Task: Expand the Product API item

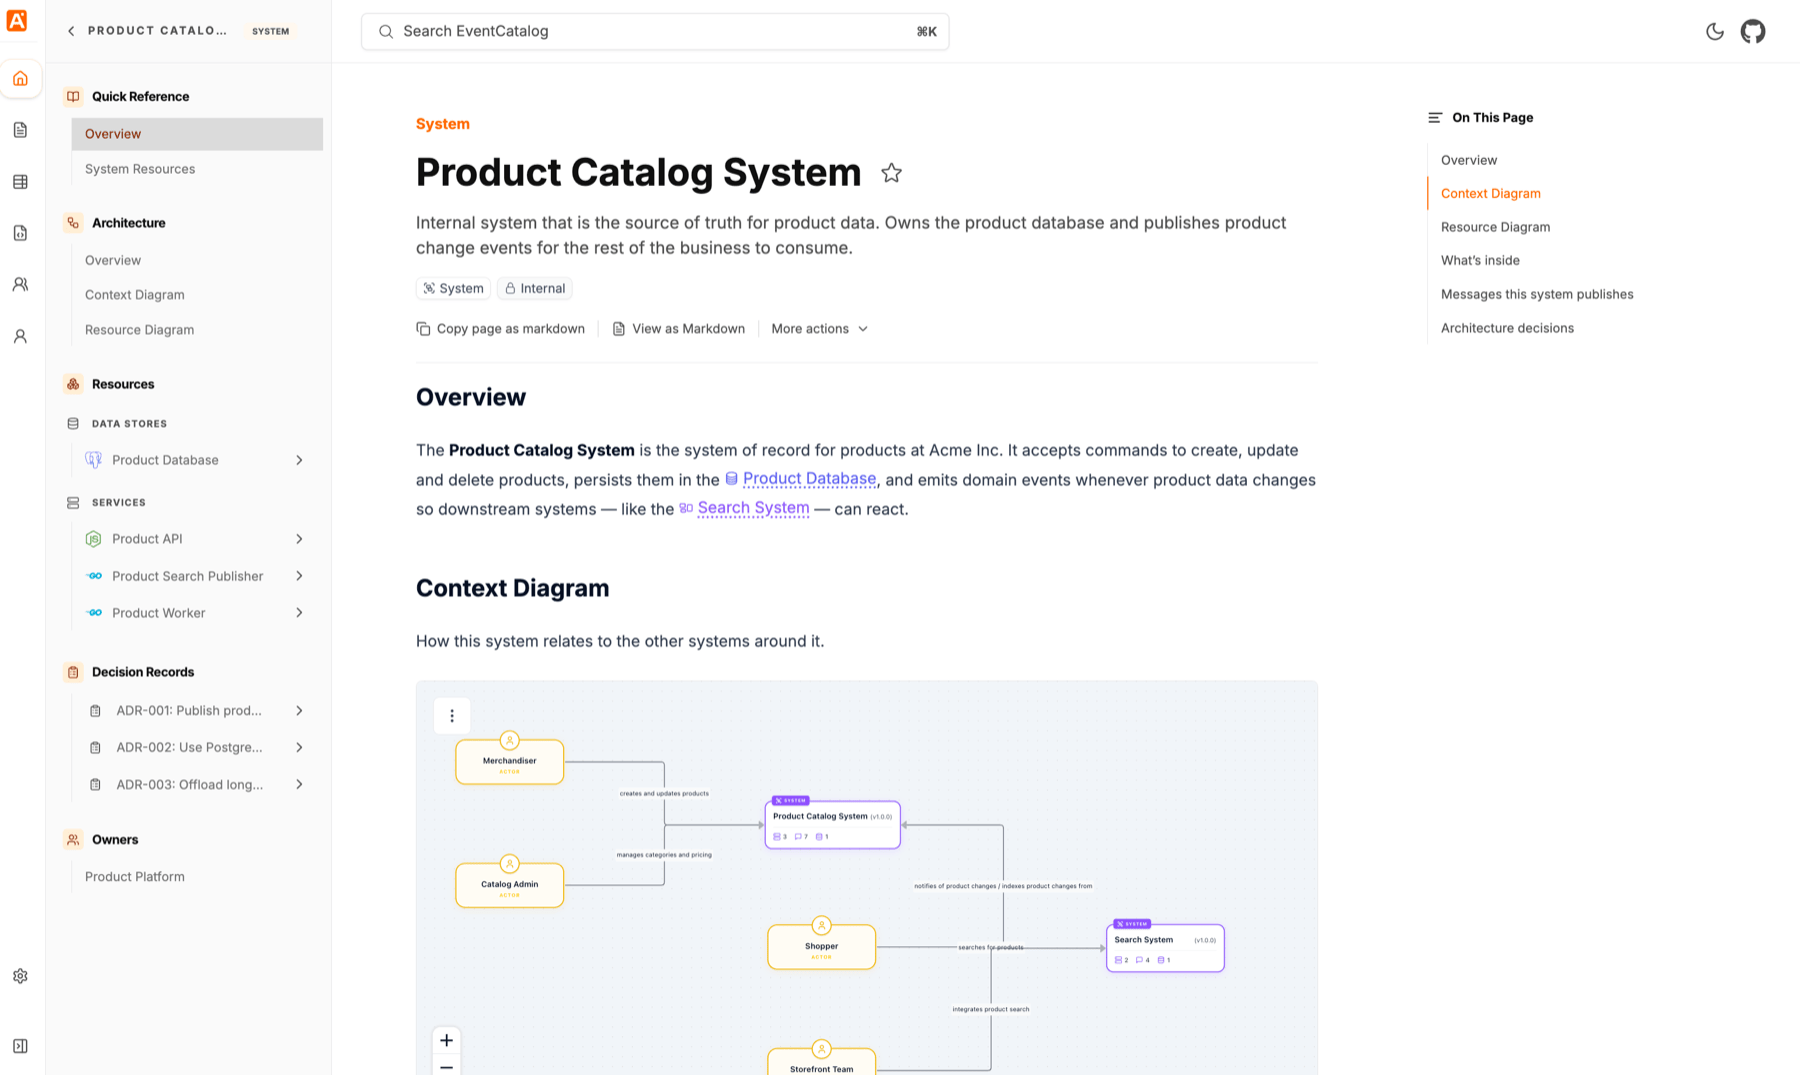Action: (x=299, y=539)
